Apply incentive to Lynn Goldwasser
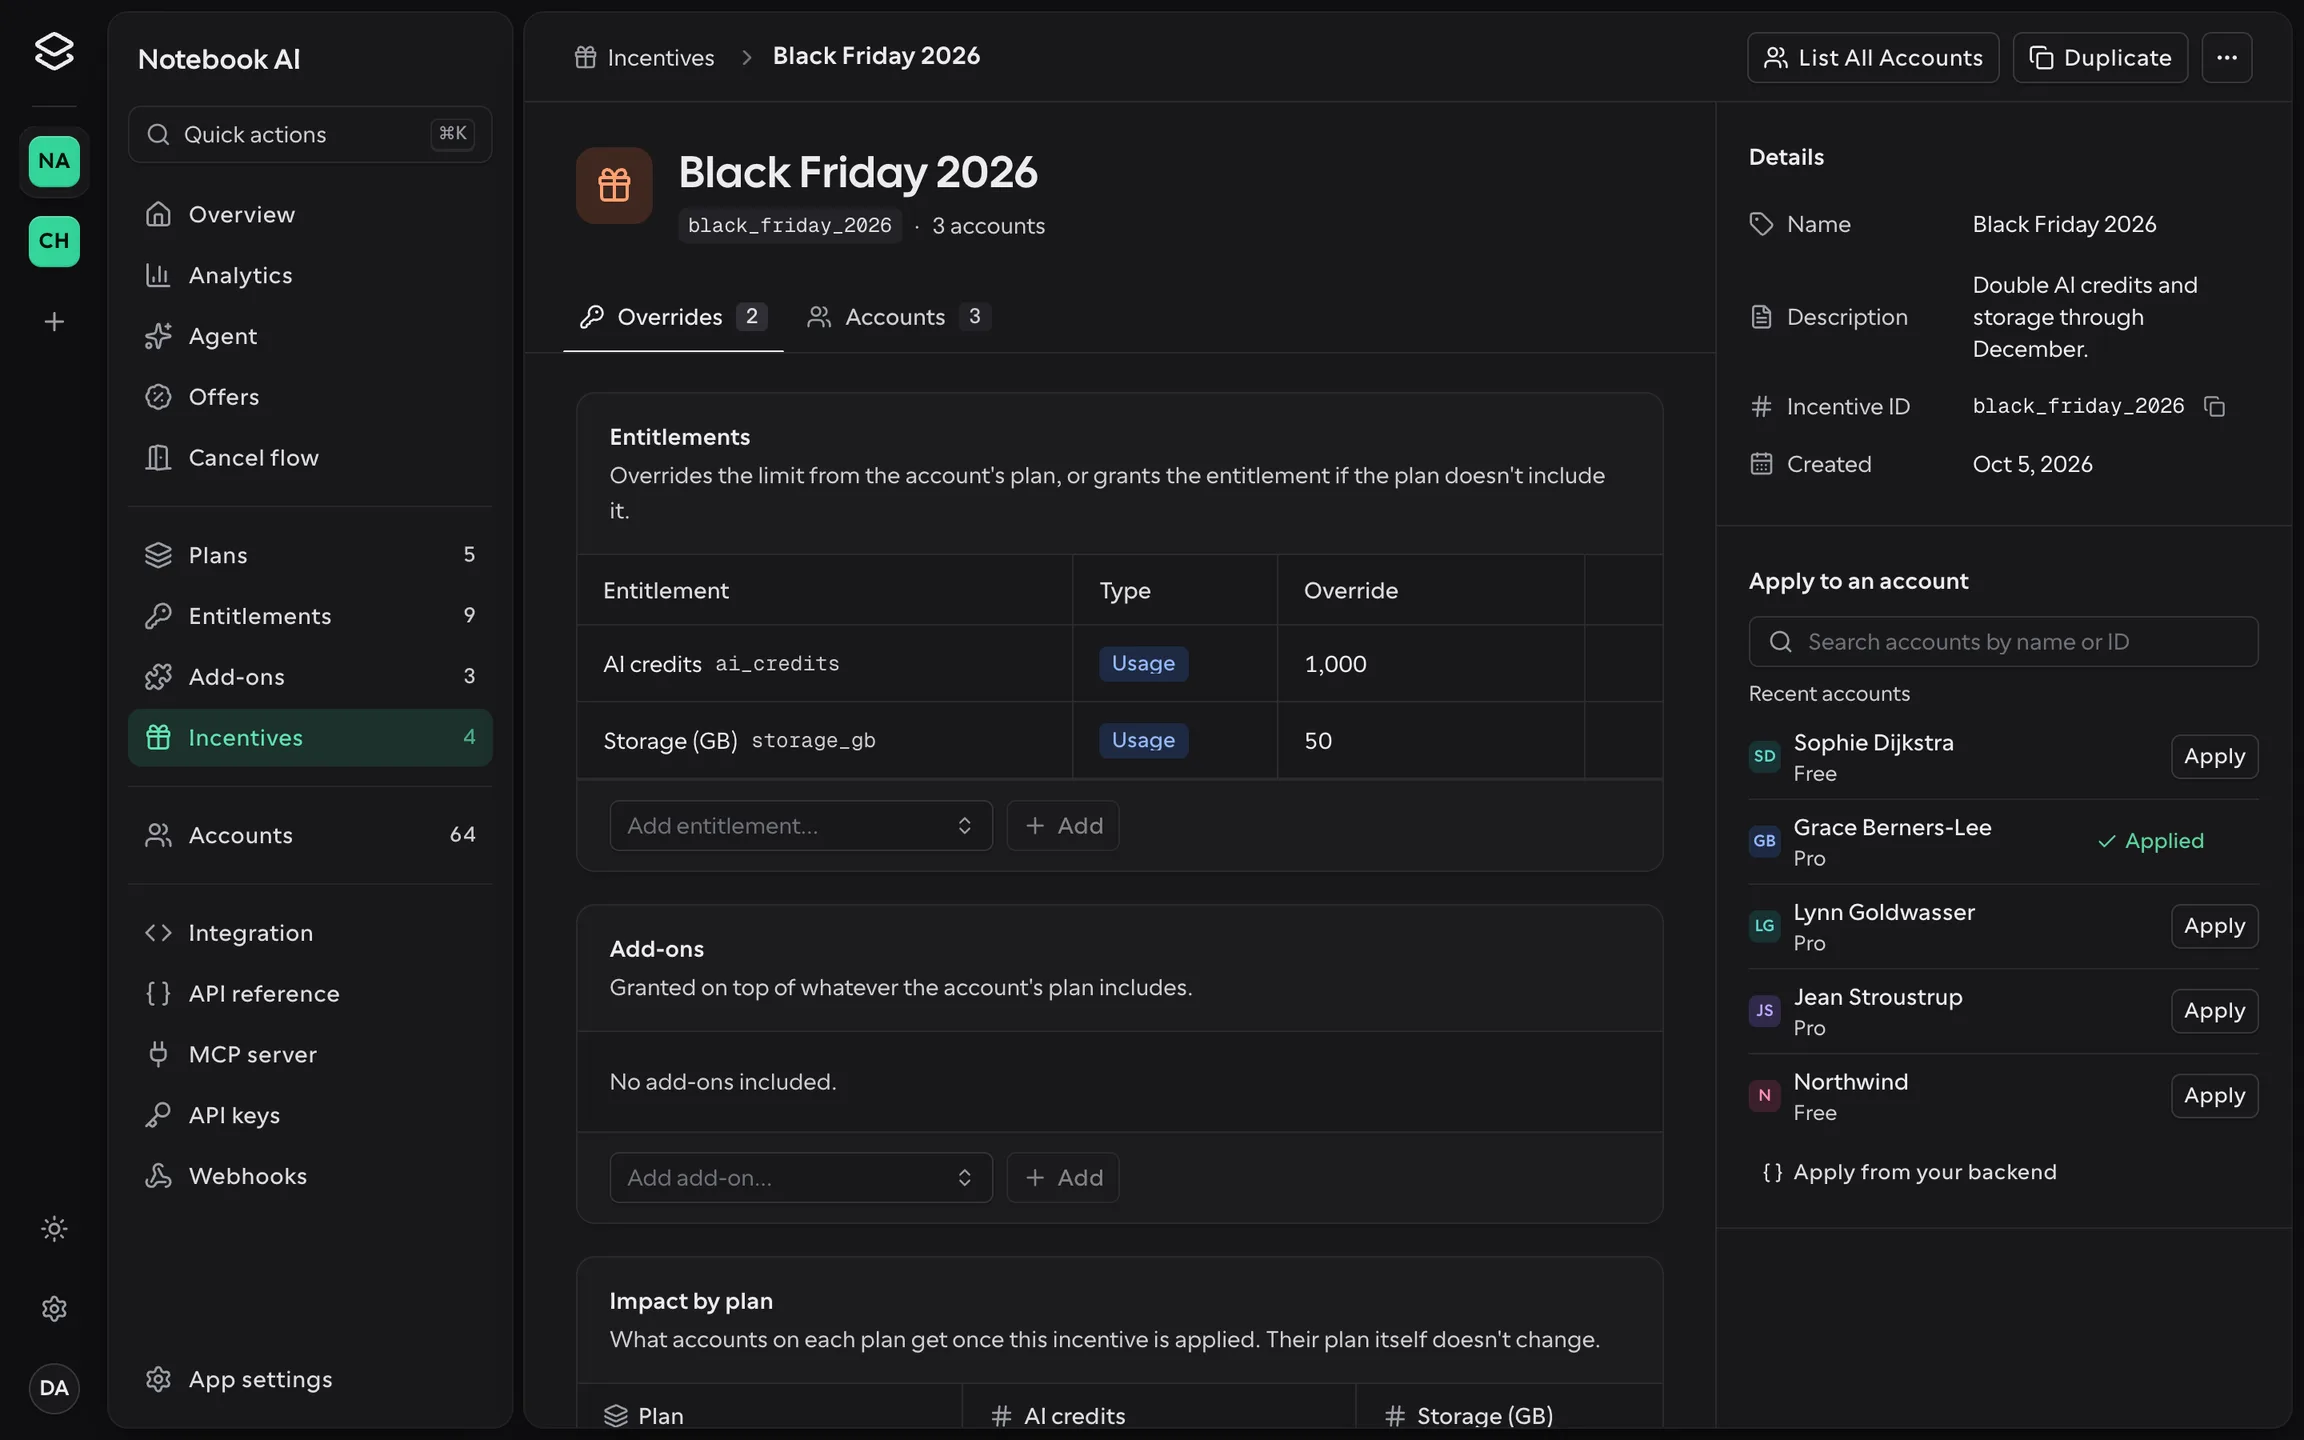This screenshot has height=1440, width=2304. tap(2214, 926)
